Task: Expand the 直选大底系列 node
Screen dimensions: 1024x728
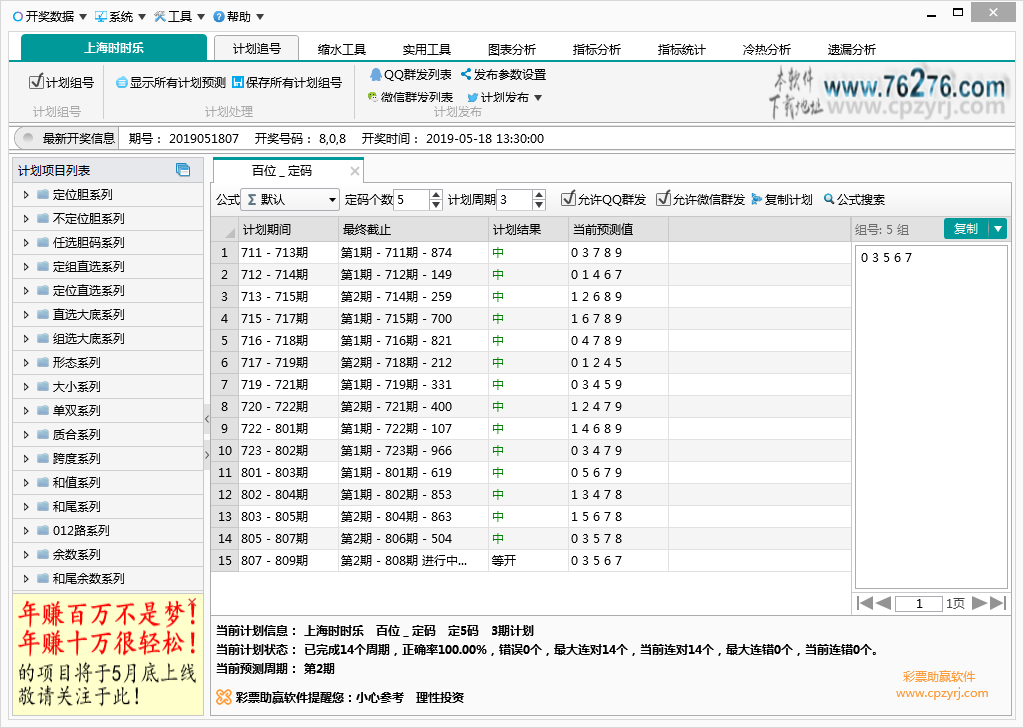Action: coord(26,315)
